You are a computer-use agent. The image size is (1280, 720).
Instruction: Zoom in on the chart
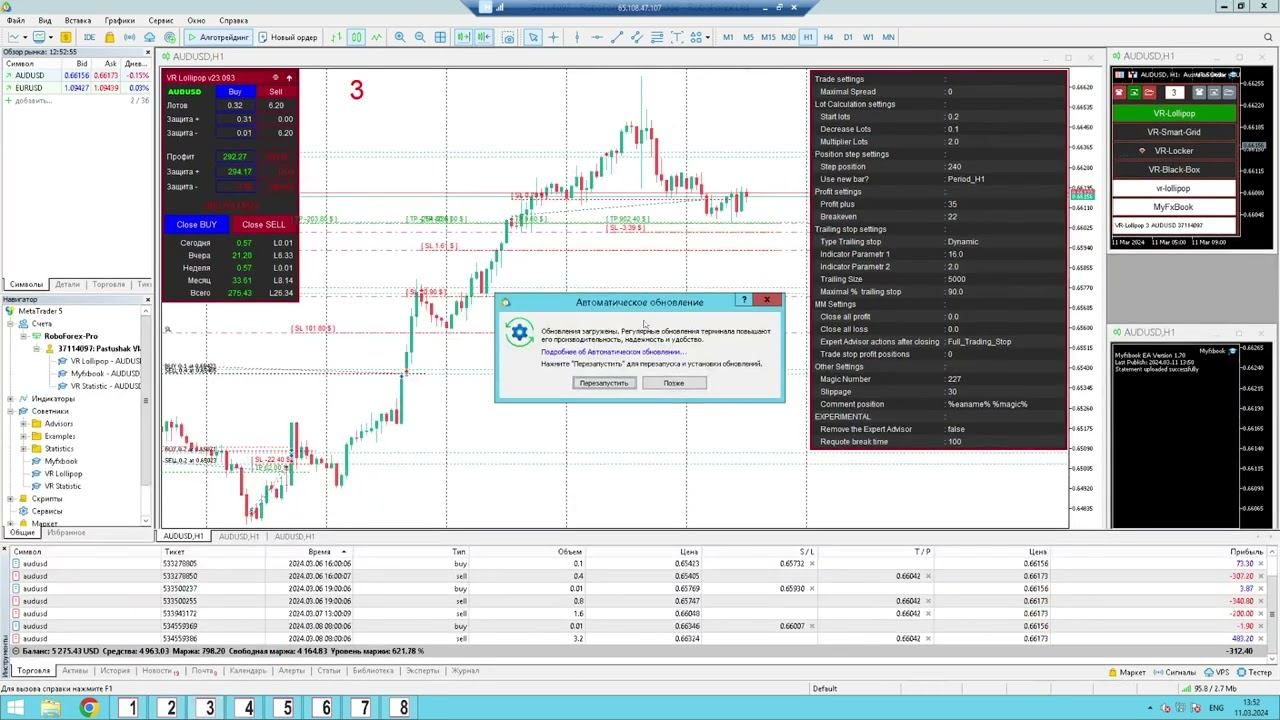pos(400,37)
